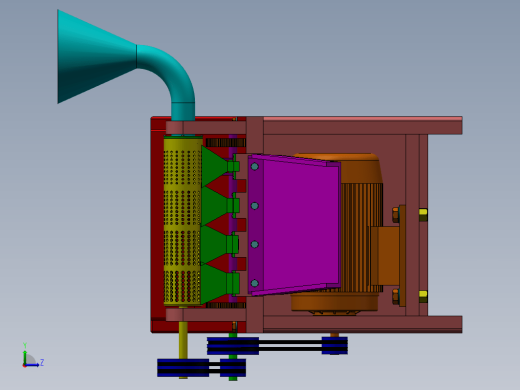Click the Y axis label of triad
Image resolution: width=520 pixels, height=390 pixels.
pyautogui.click(x=25, y=345)
